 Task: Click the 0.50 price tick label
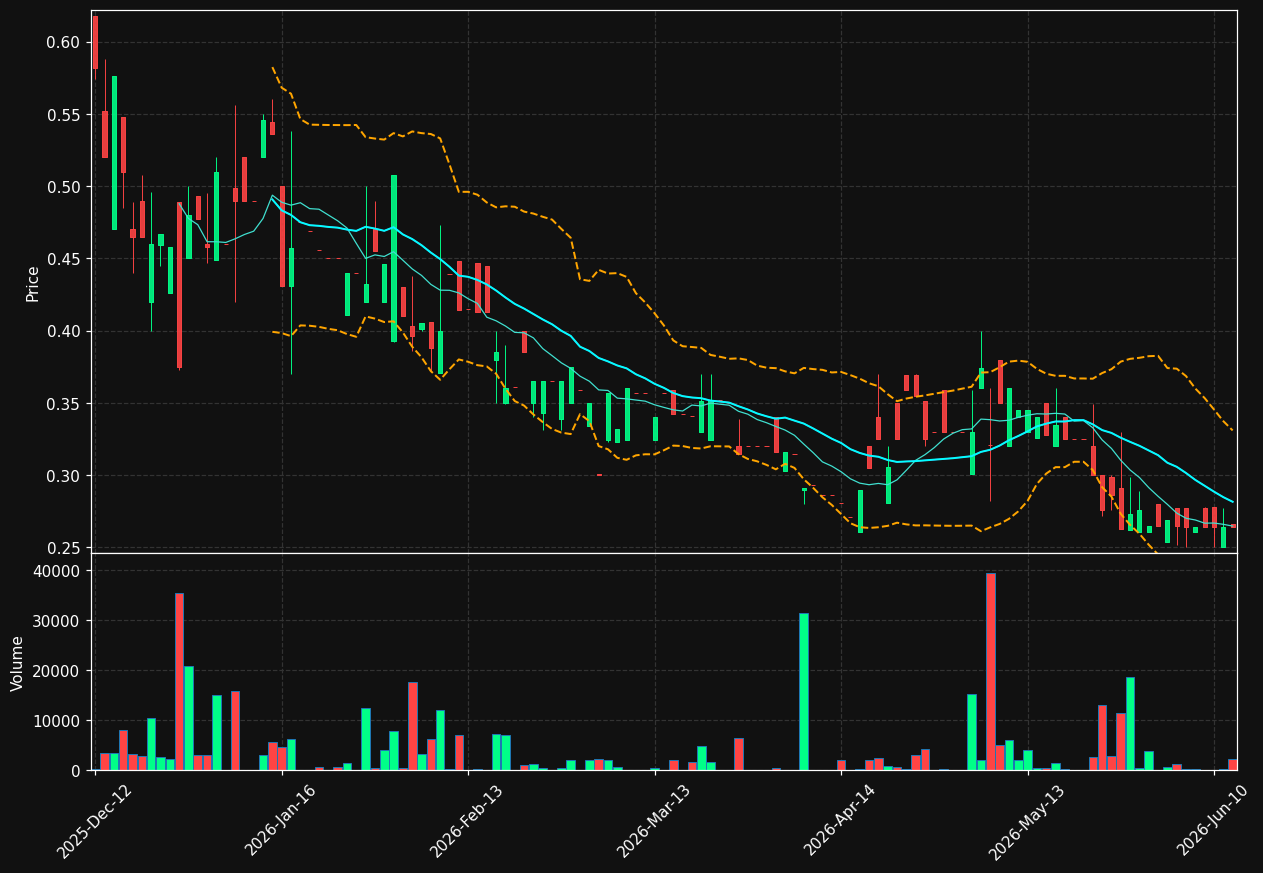click(63, 187)
